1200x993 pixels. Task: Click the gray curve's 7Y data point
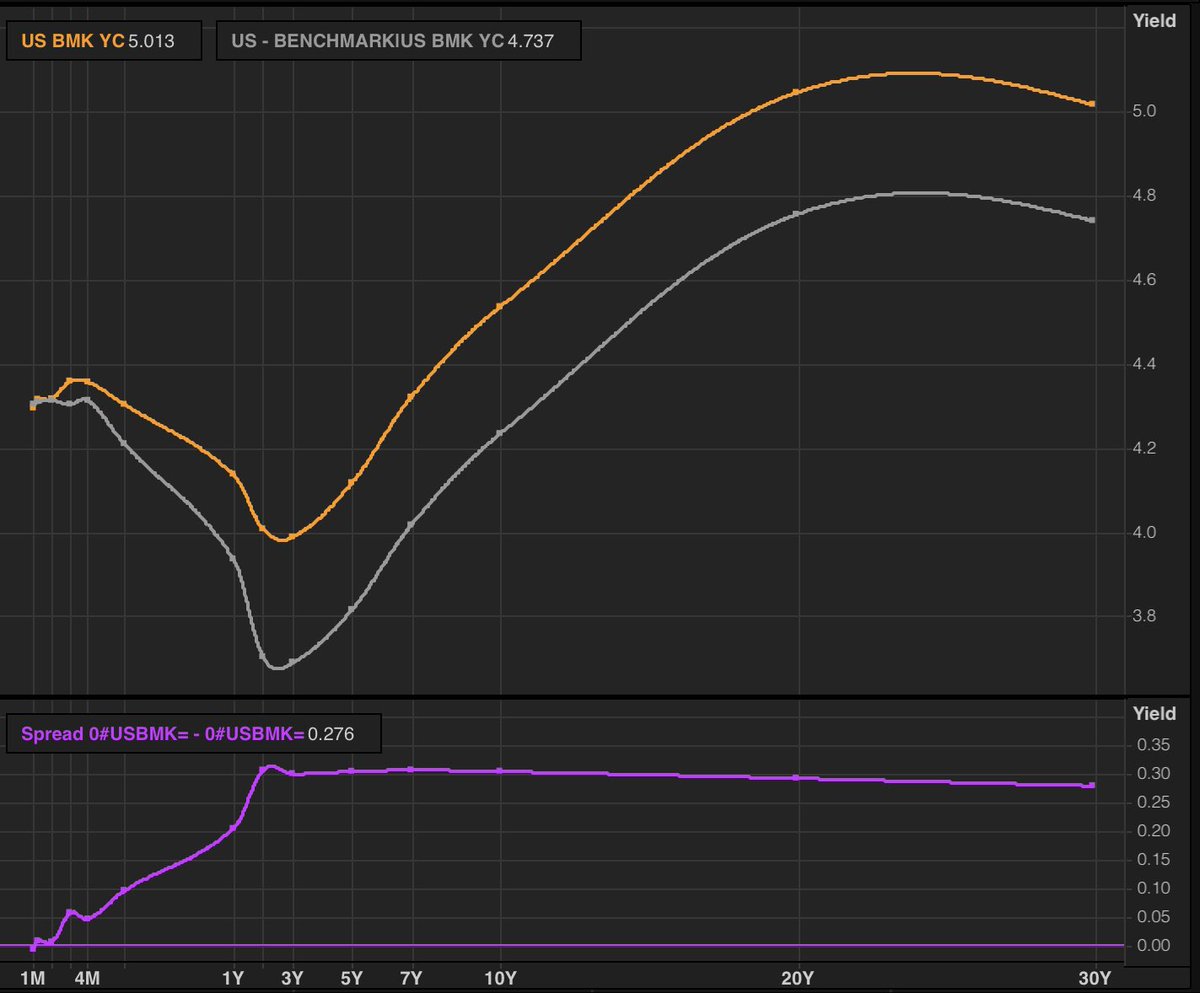point(410,524)
